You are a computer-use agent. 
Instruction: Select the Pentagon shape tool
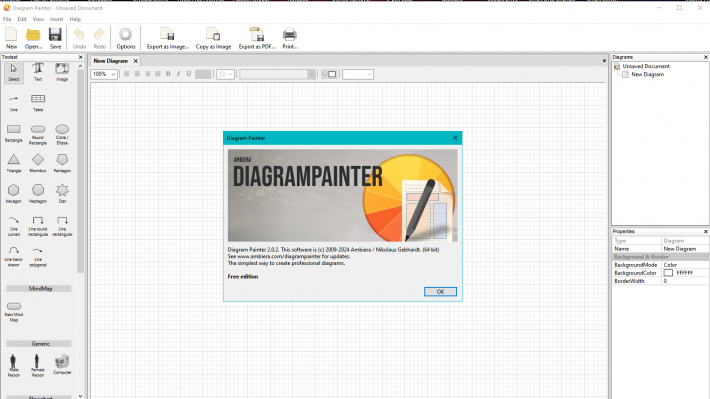[62, 164]
